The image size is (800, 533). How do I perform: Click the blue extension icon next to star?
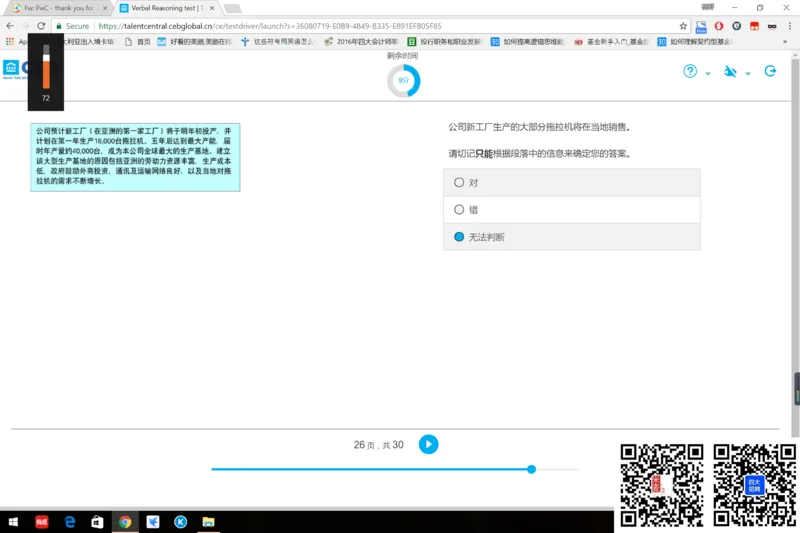point(701,27)
